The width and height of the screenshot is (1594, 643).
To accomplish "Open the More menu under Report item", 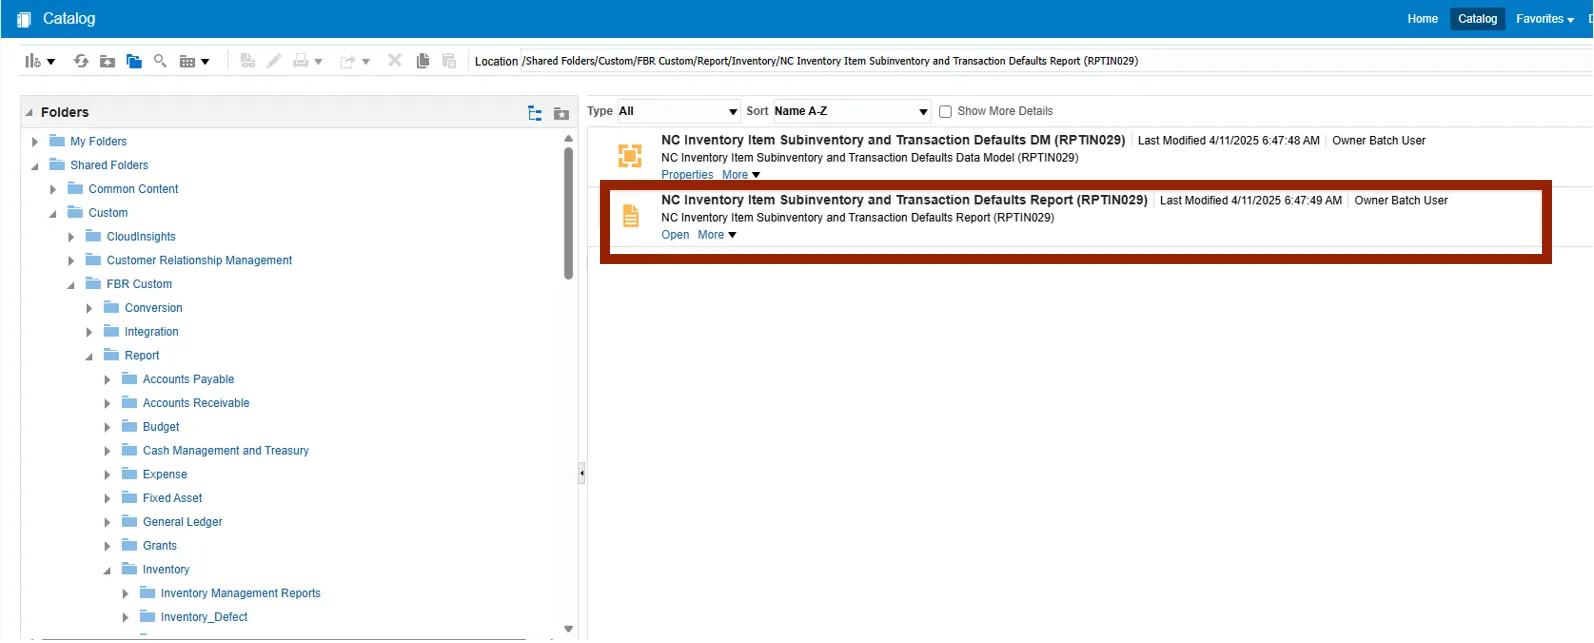I will coord(717,235).
